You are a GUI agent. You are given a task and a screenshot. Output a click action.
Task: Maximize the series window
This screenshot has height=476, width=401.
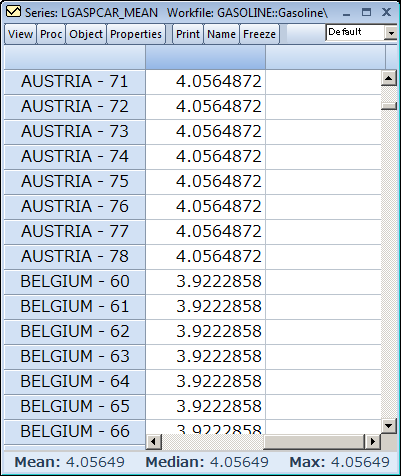[x=366, y=13]
